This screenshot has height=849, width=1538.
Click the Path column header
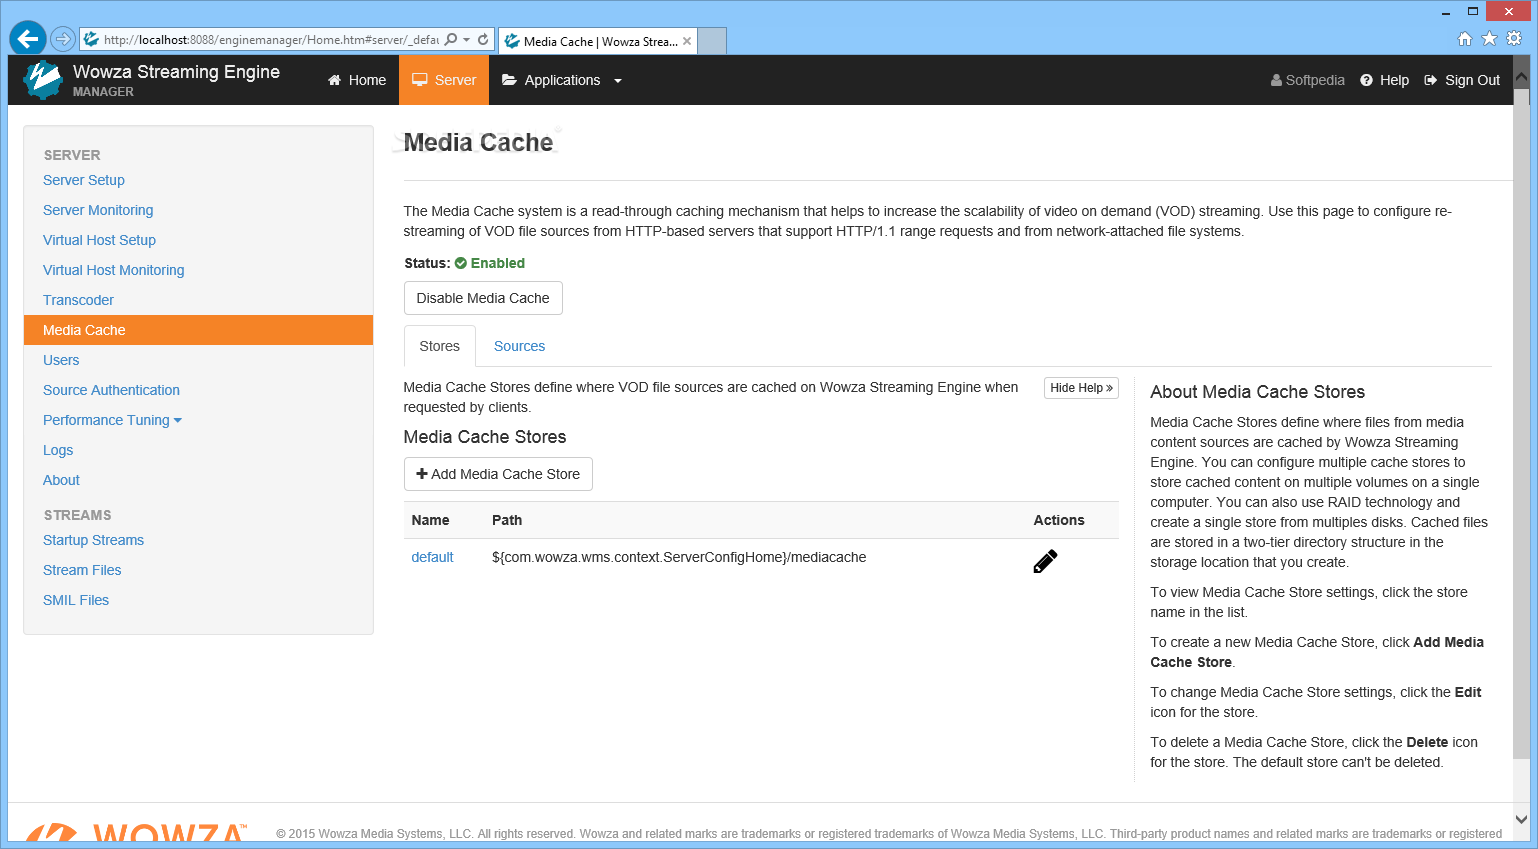click(x=507, y=520)
